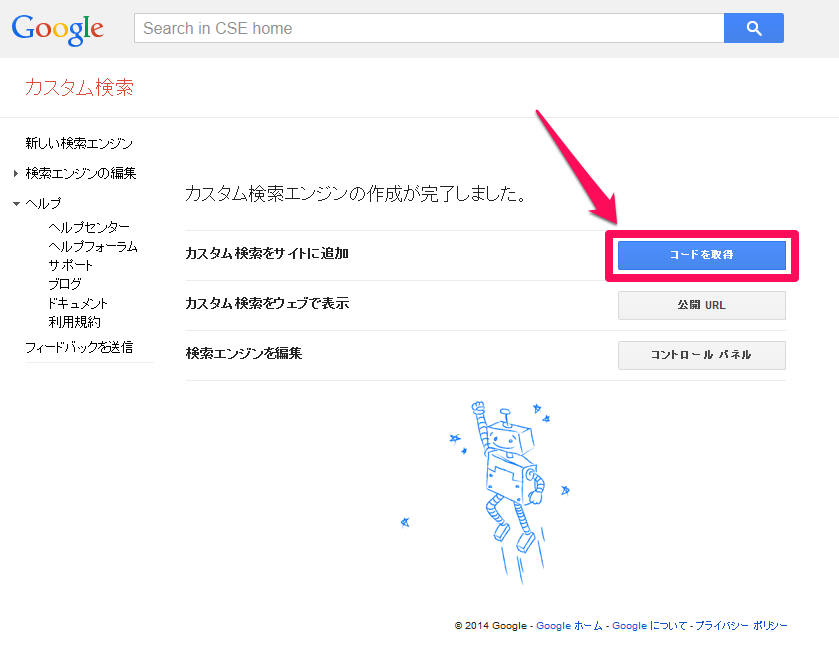Image resolution: width=839 pixels, height=658 pixels.
Task: Click the ヘルプ sidebar item
Action: pos(43,203)
